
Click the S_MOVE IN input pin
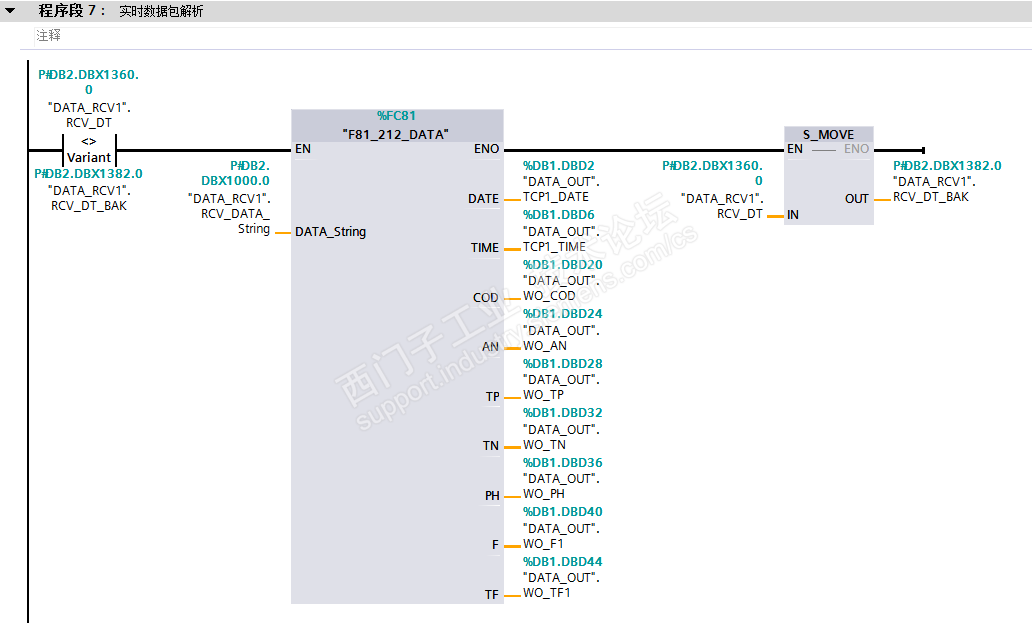tap(793, 215)
